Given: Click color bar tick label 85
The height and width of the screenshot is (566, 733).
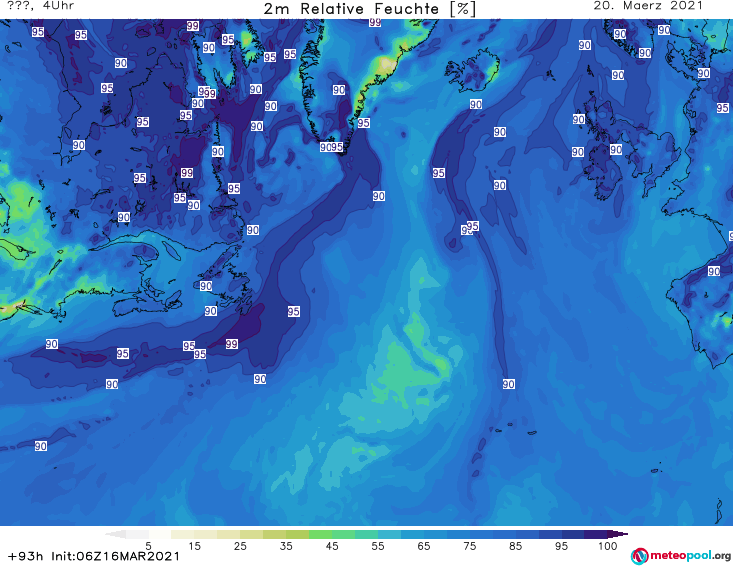Looking at the screenshot, I should click(x=516, y=546).
